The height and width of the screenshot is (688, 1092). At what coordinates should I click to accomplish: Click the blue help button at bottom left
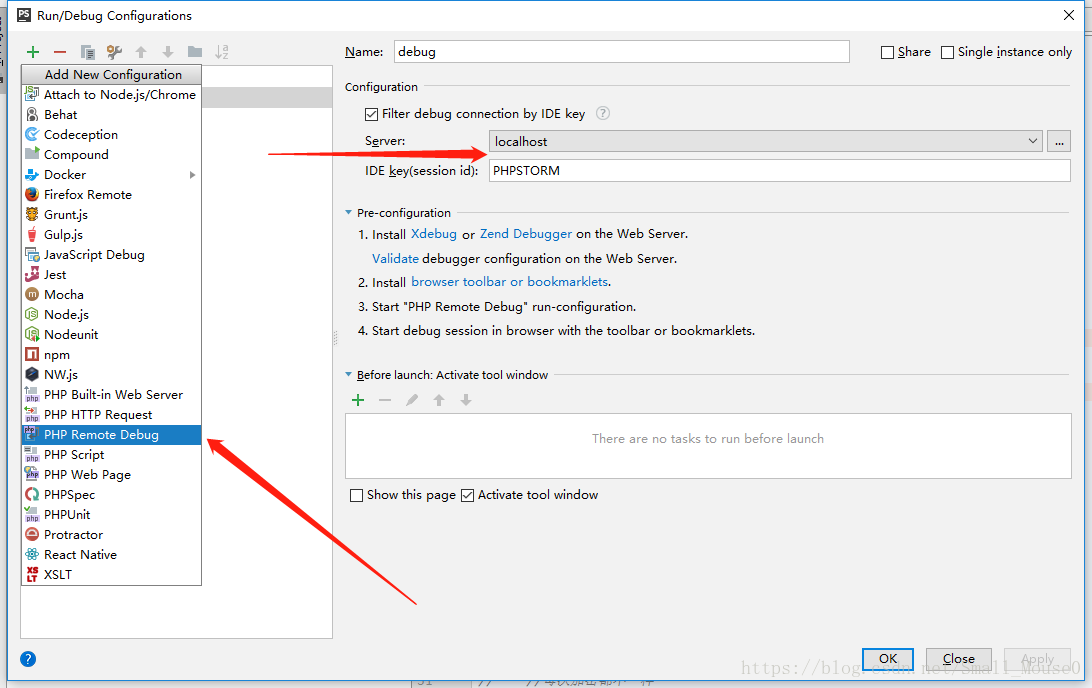[28, 659]
